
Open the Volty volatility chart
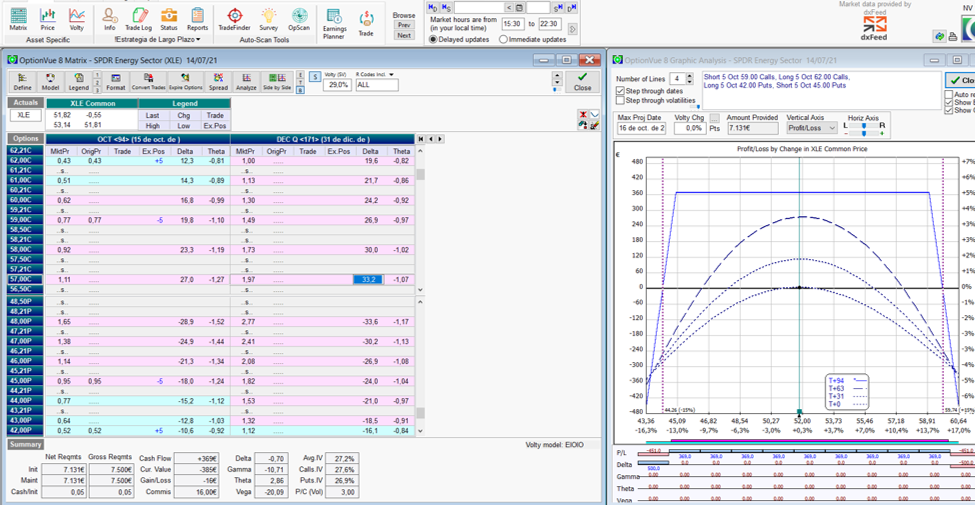(x=77, y=19)
